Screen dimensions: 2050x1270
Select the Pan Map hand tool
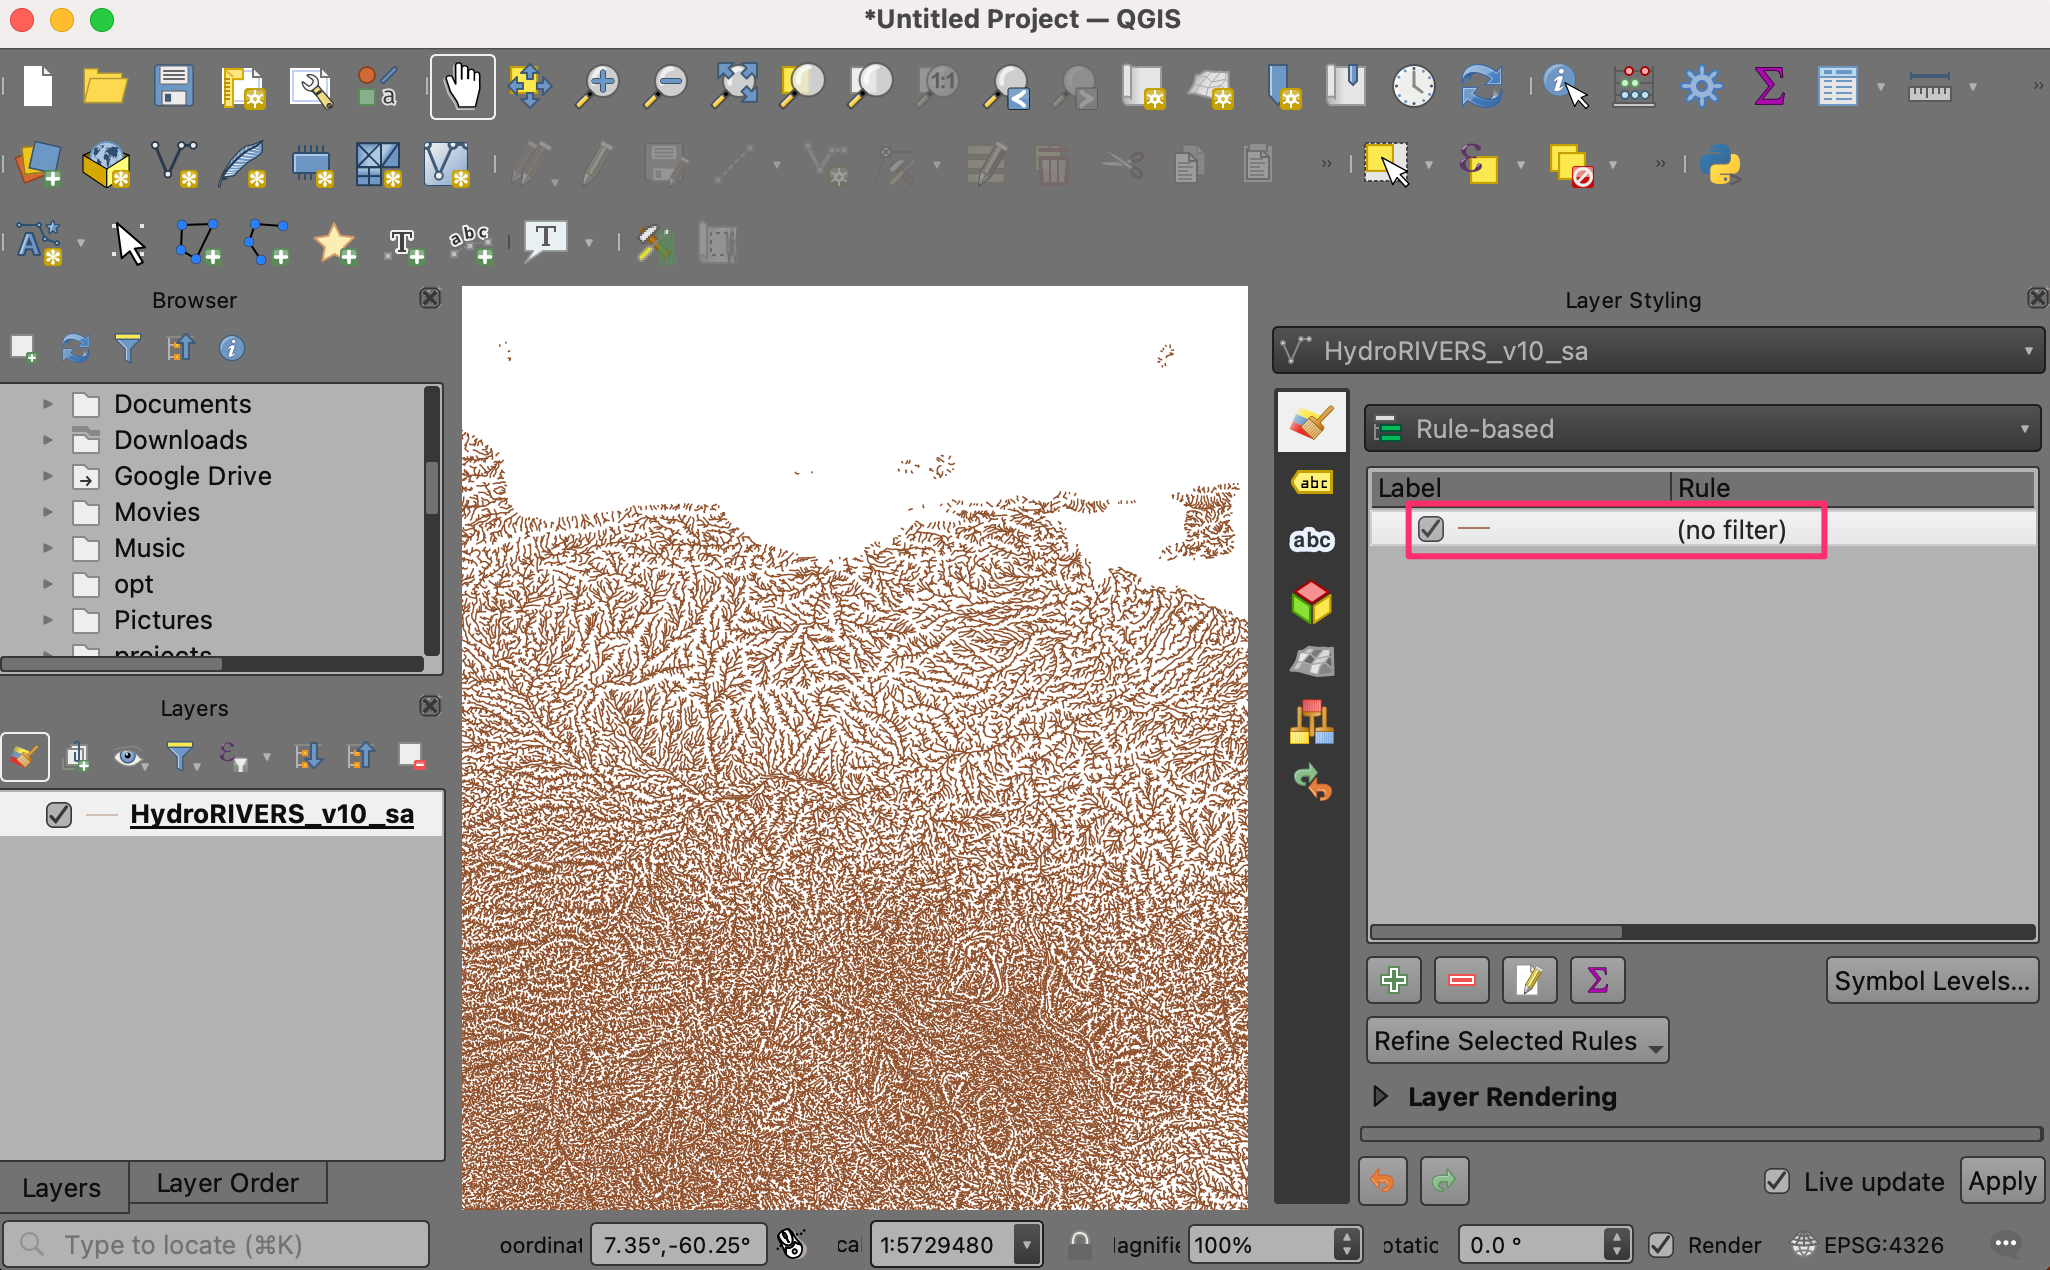click(462, 86)
